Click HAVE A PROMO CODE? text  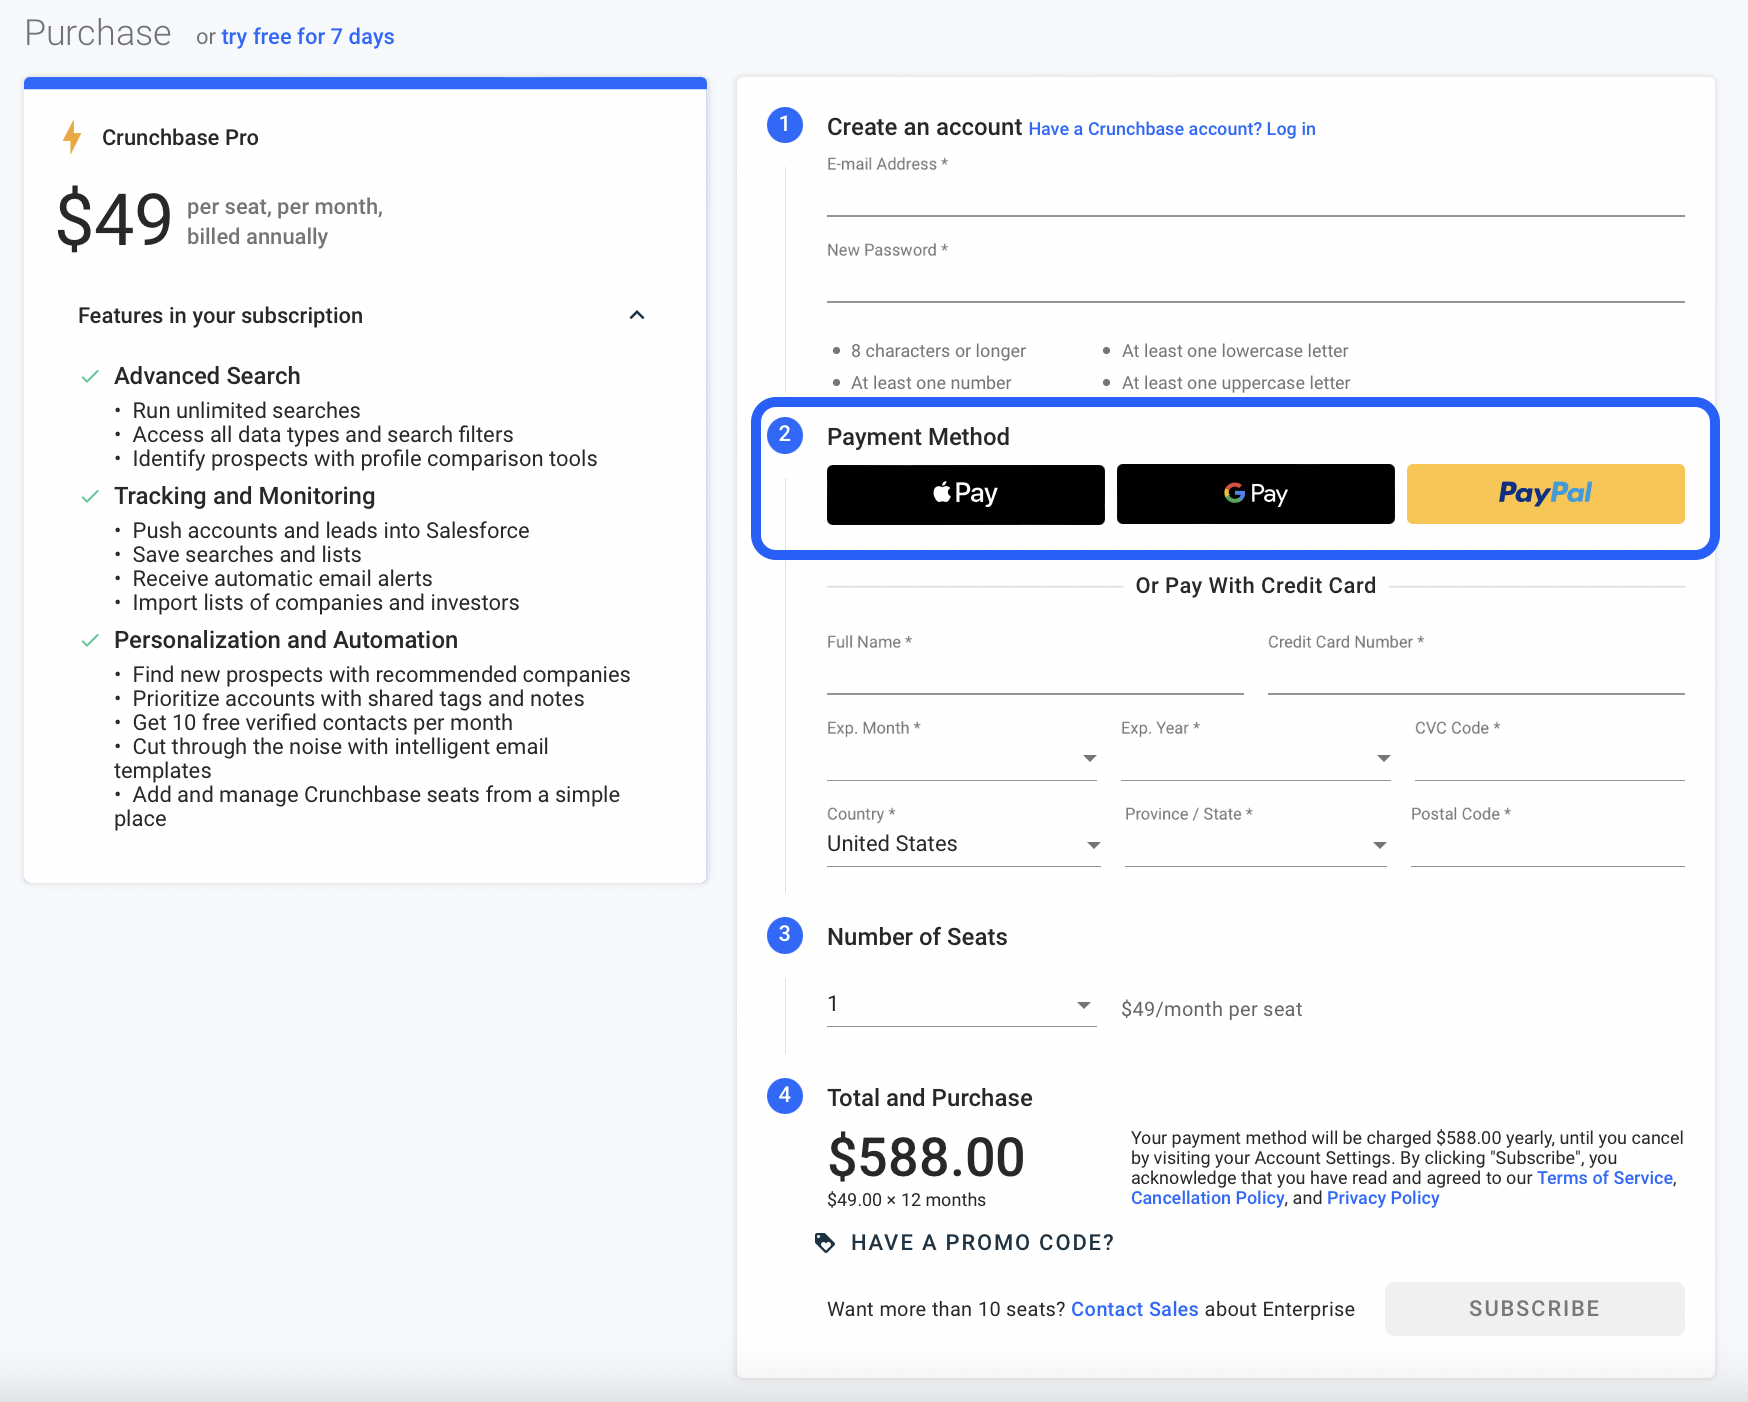982,1243
